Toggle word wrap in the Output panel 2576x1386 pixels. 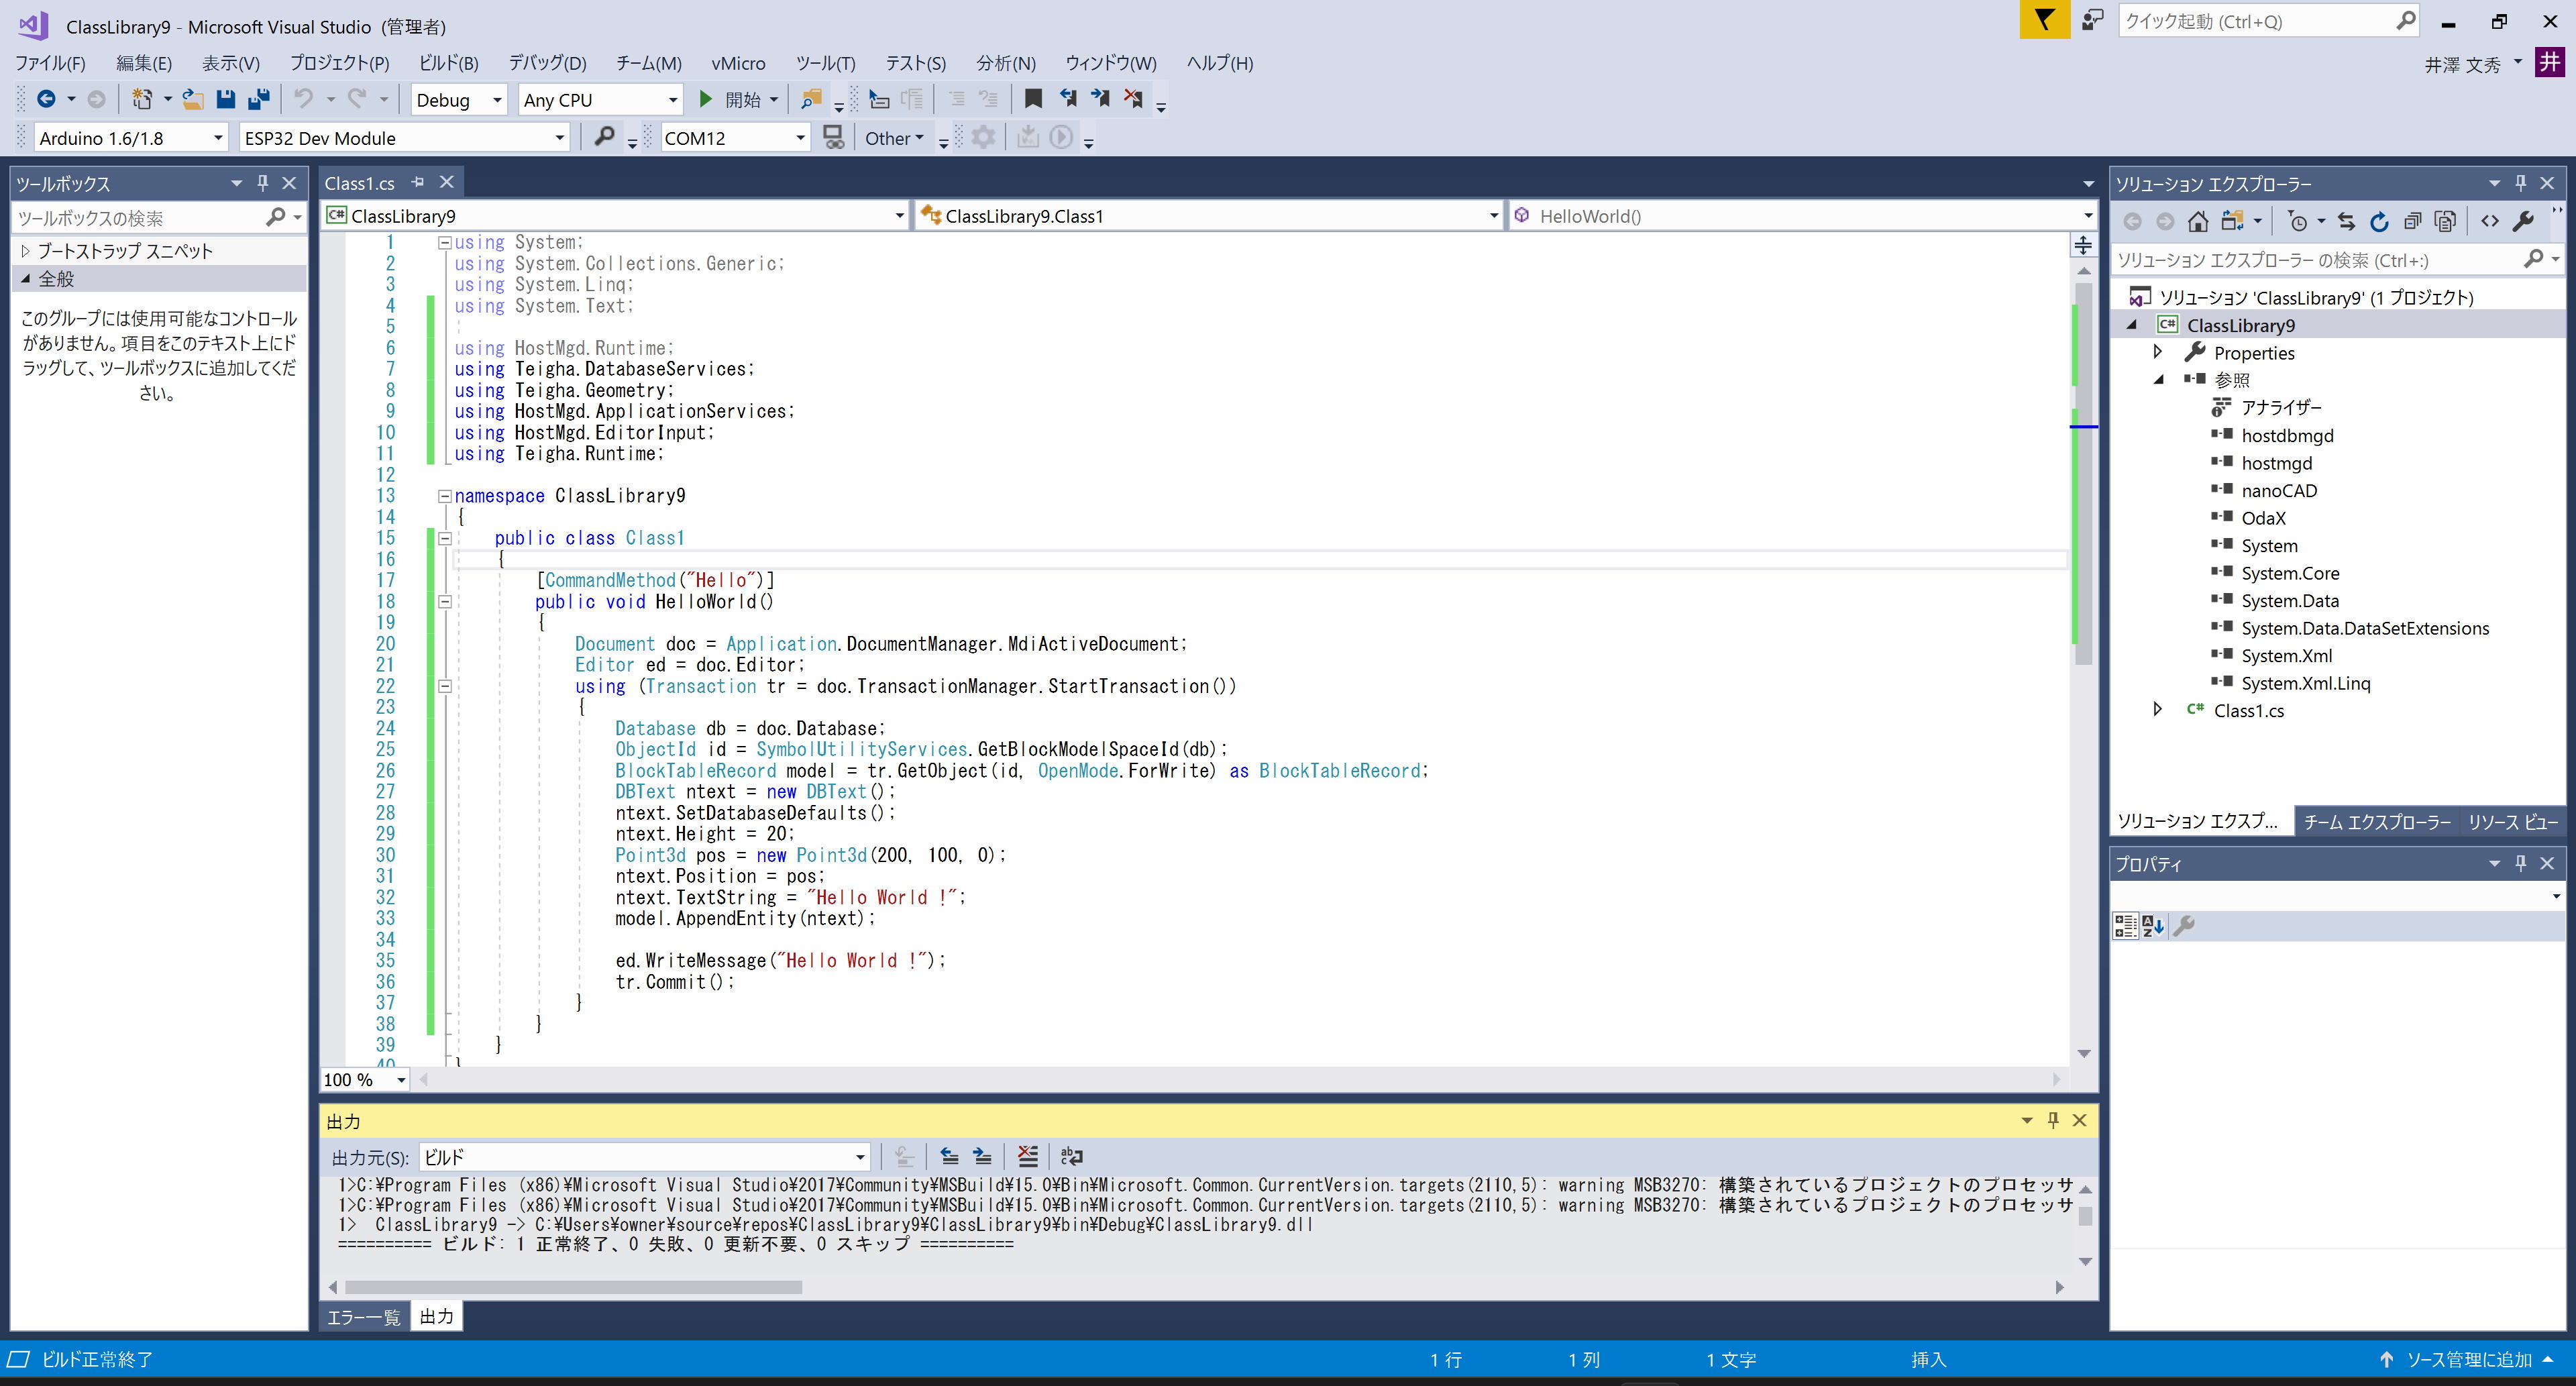pos(1071,1156)
